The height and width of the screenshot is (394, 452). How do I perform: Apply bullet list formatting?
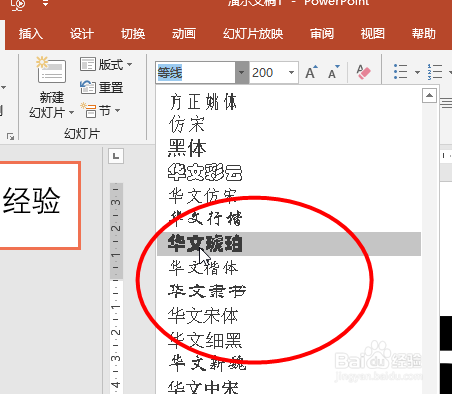click(401, 72)
